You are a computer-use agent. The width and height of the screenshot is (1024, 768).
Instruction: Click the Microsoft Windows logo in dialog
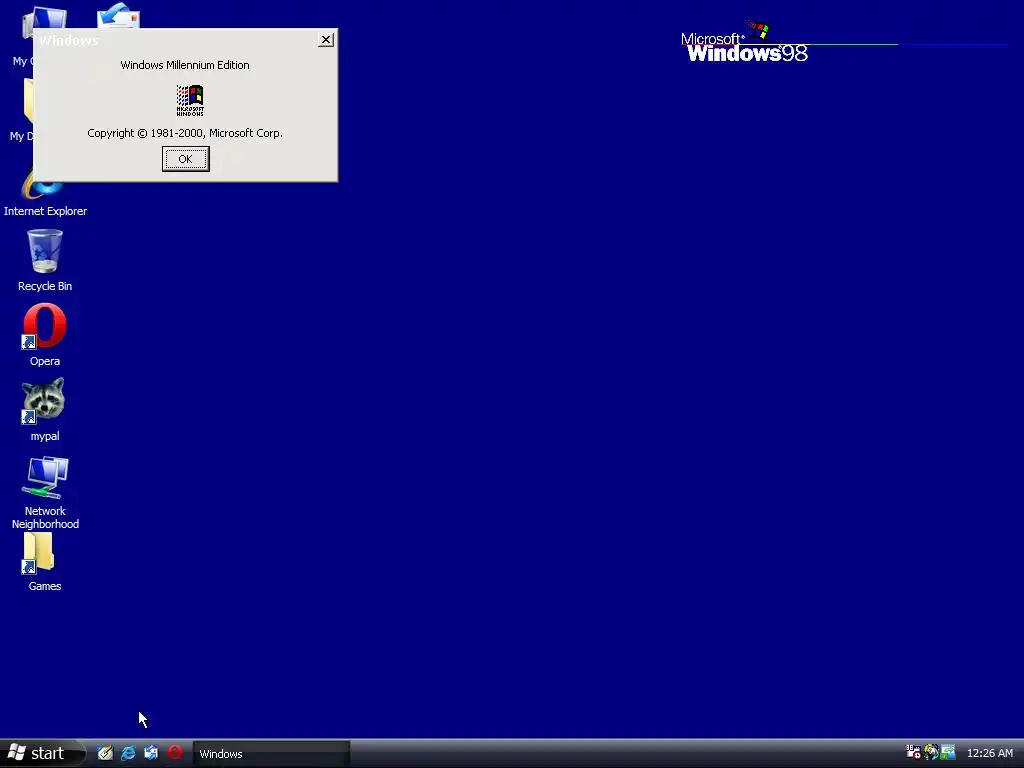(190, 101)
